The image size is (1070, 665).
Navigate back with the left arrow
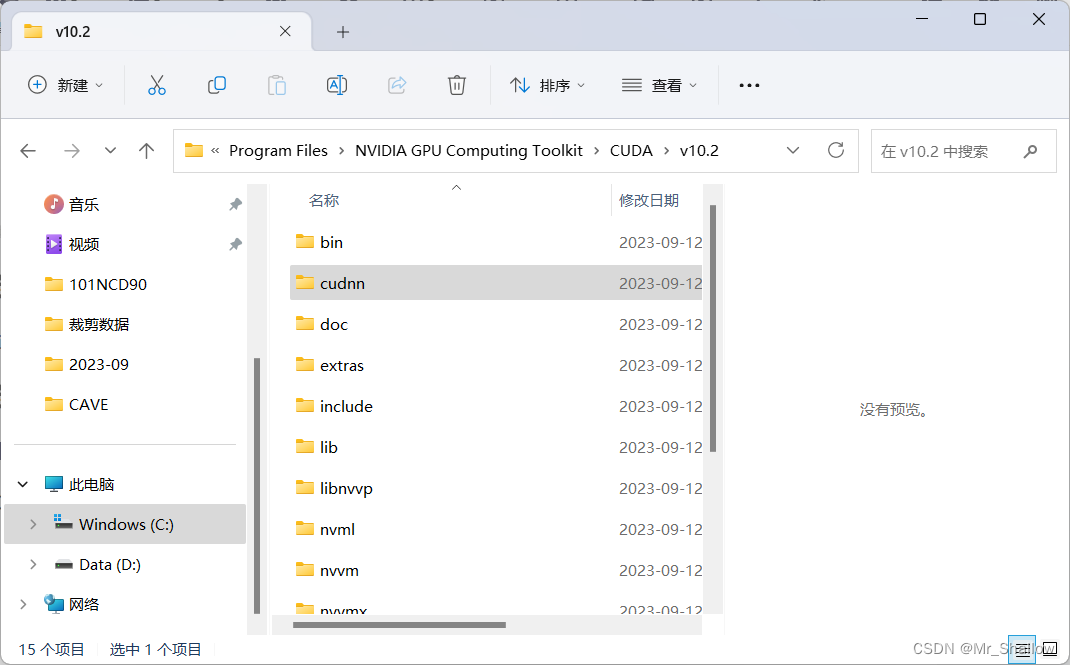pos(28,150)
